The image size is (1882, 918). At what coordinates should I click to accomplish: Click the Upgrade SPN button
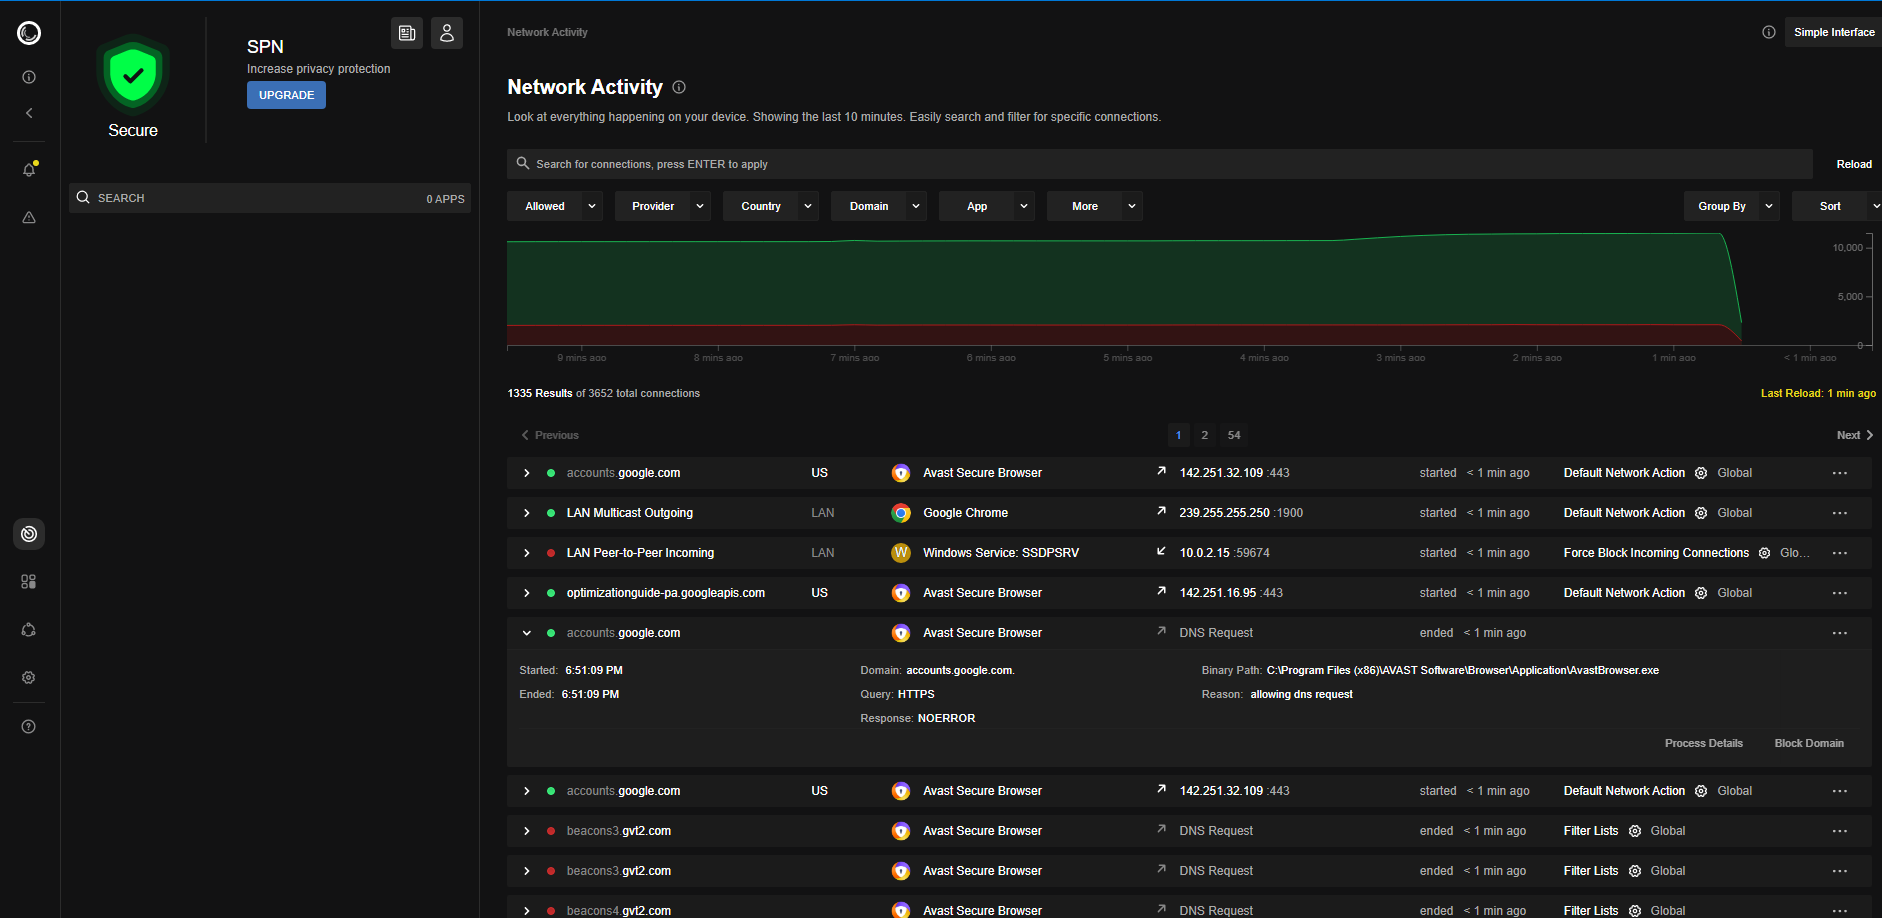(286, 95)
